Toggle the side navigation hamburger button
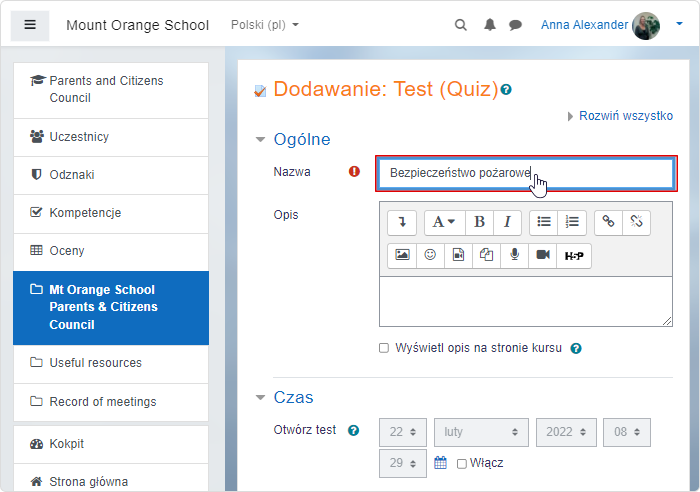This screenshot has height=492, width=700. (30, 25)
